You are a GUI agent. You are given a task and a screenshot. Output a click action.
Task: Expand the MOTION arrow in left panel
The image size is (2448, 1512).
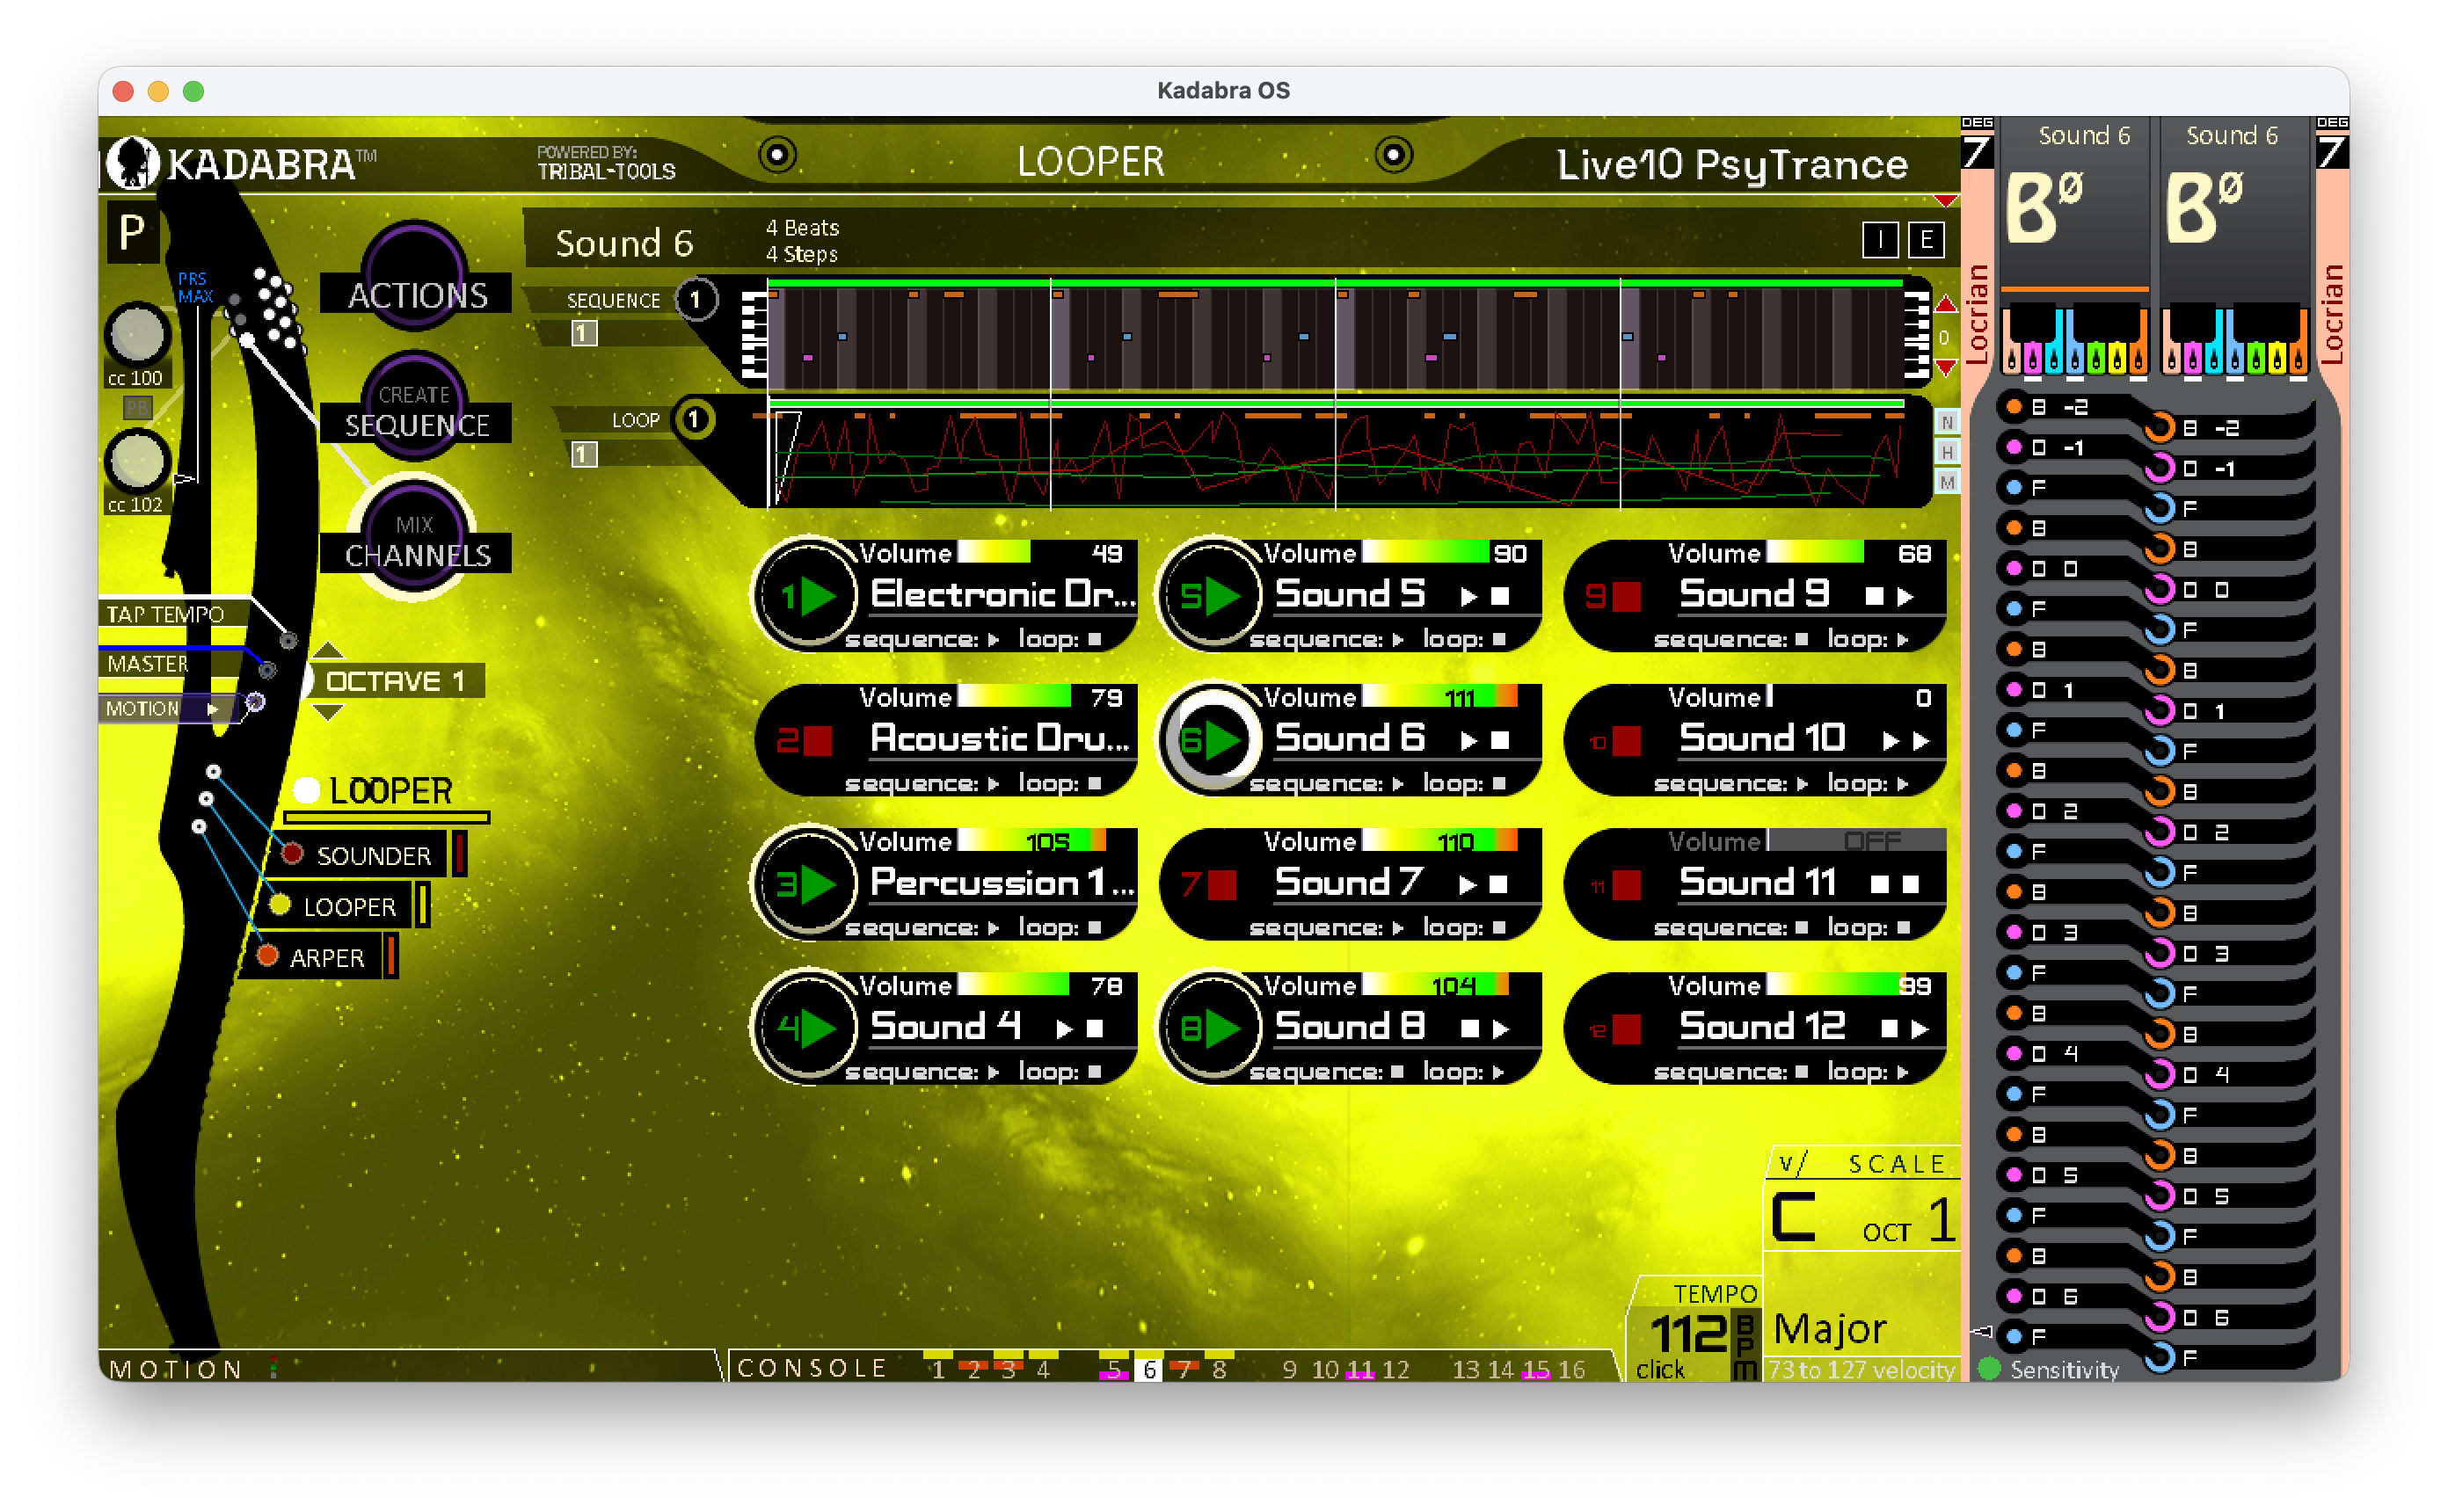click(212, 709)
